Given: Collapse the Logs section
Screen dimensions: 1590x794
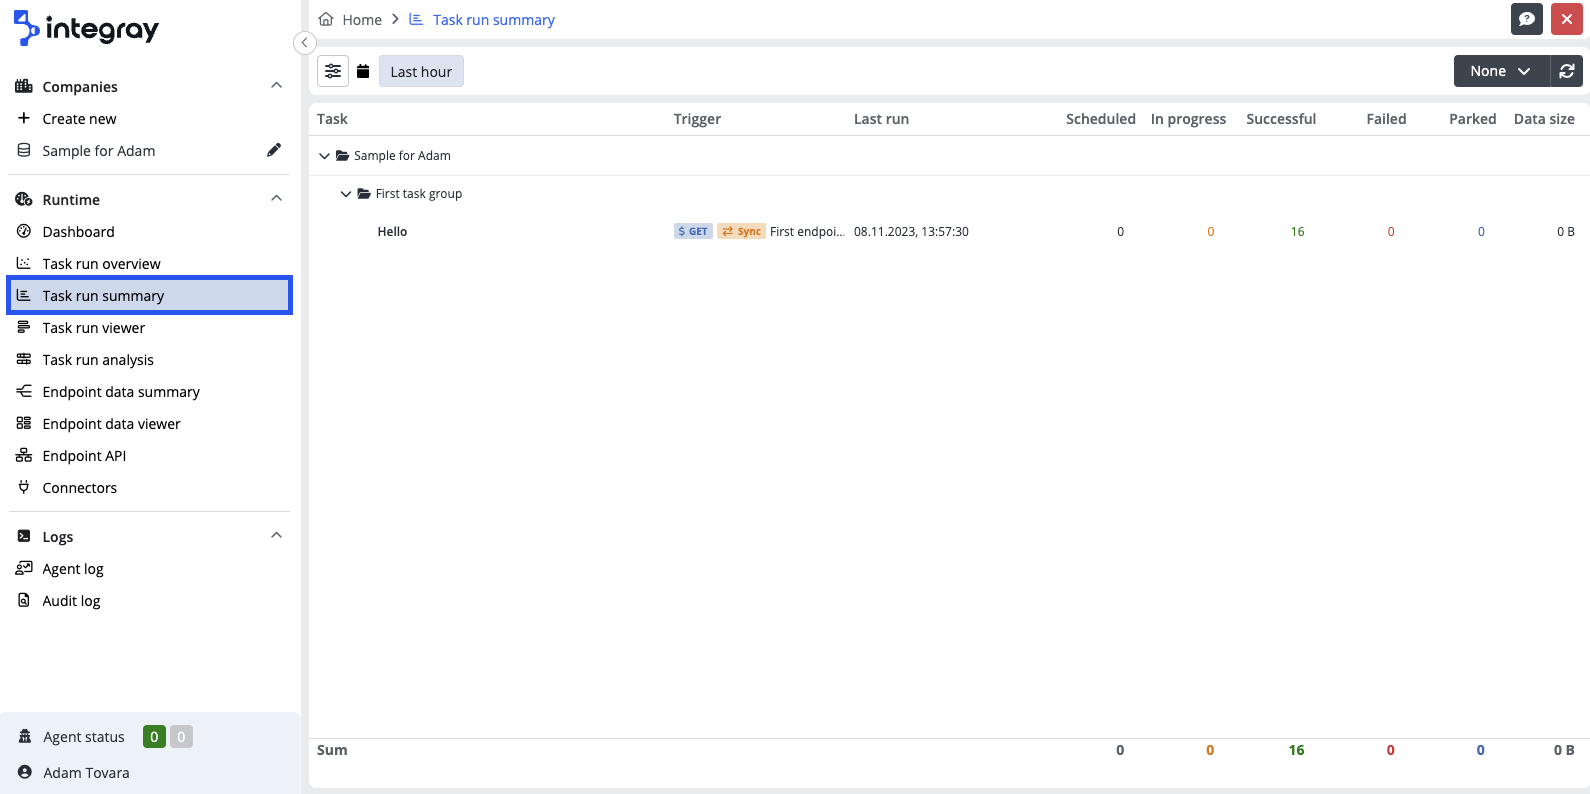Looking at the screenshot, I should tap(276, 536).
